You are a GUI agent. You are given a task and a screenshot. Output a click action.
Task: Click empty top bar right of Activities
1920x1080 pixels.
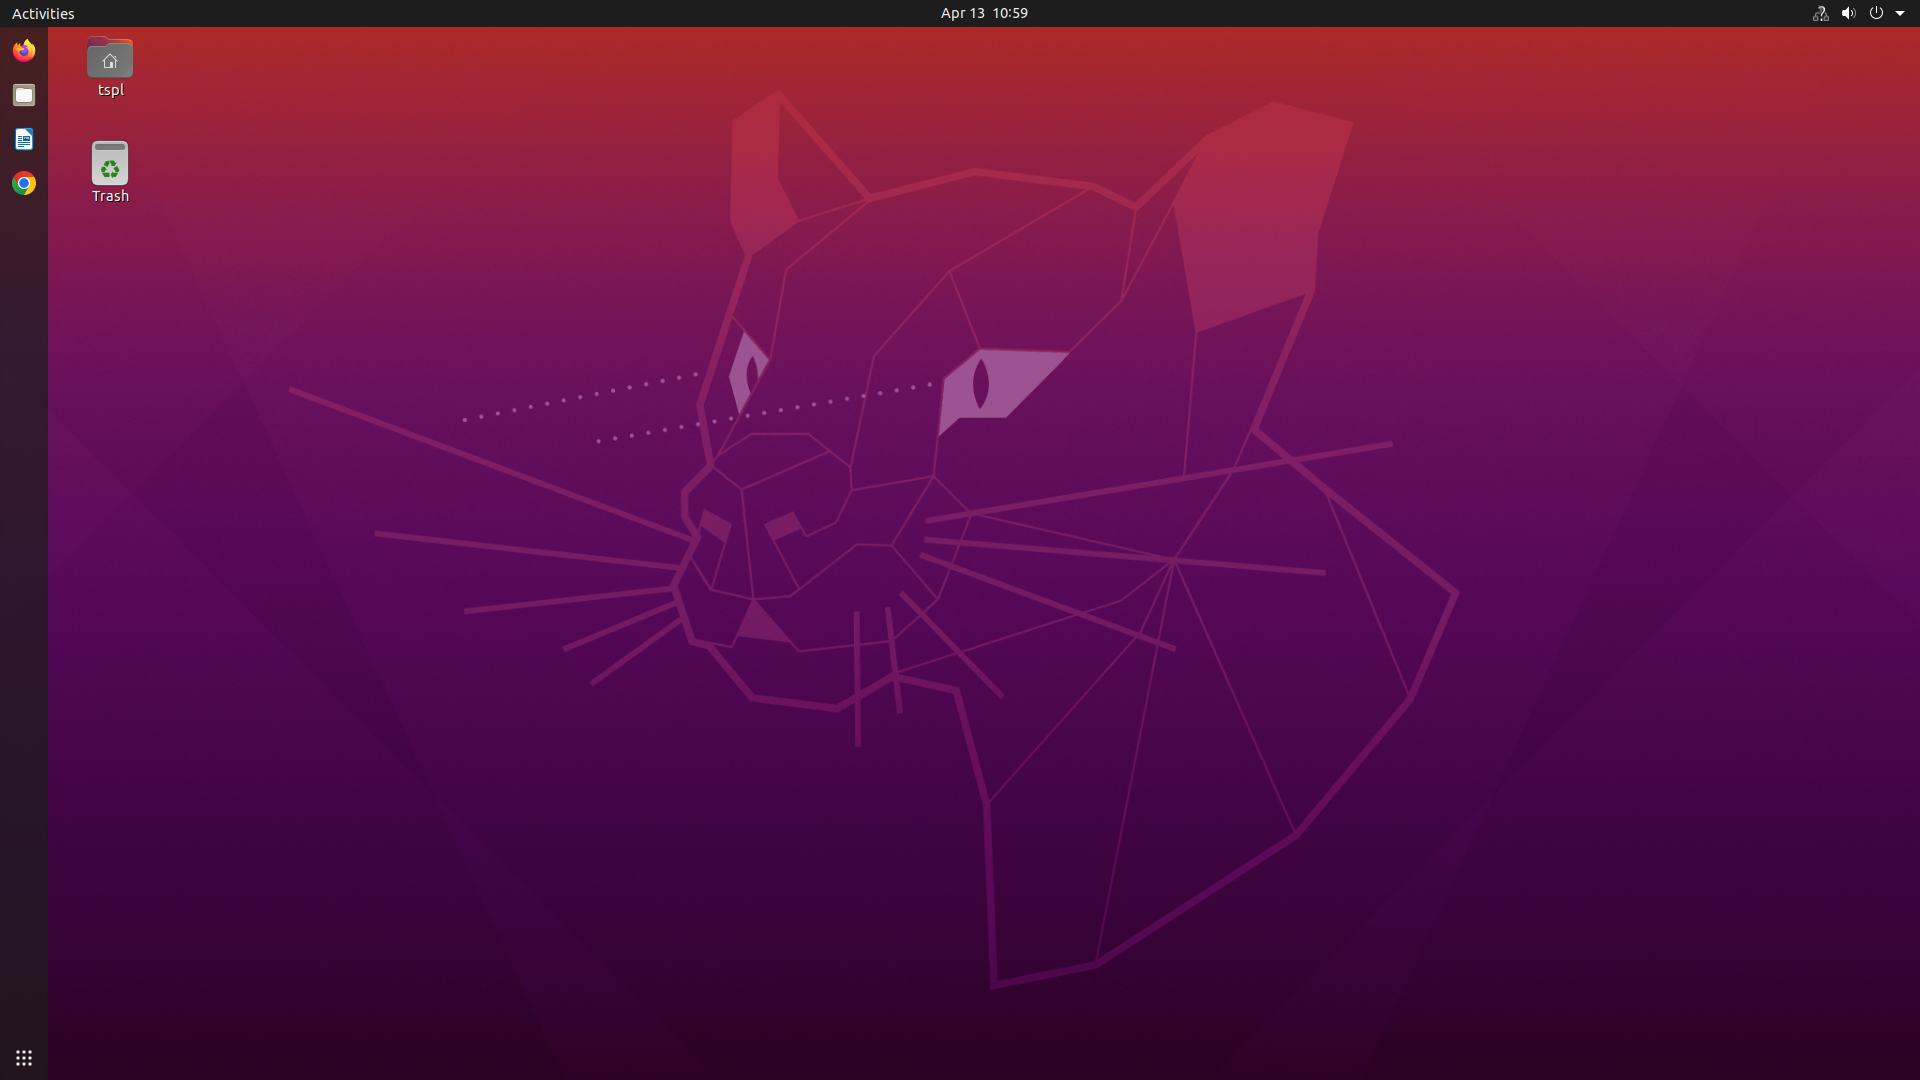pos(400,13)
